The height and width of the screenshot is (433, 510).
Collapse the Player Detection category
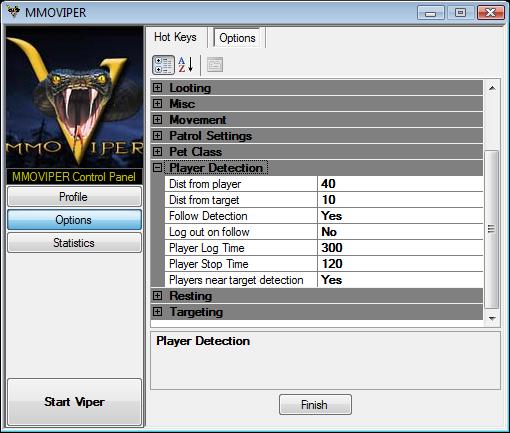[x=157, y=168]
